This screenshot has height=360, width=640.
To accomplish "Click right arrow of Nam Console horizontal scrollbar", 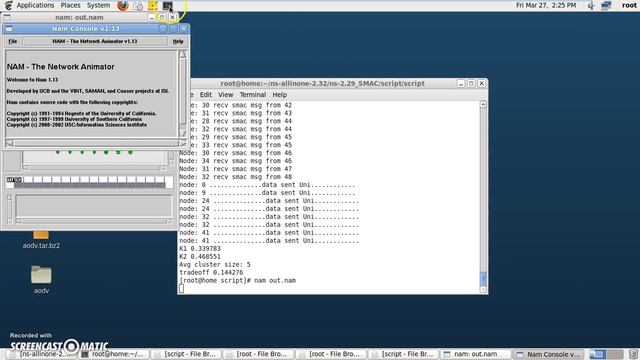I will click(182, 143).
